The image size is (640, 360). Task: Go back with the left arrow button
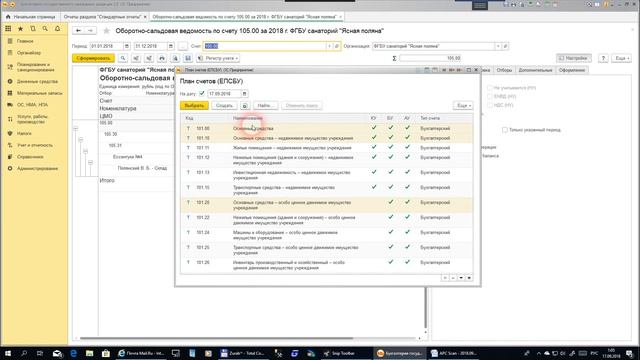(x=78, y=31)
